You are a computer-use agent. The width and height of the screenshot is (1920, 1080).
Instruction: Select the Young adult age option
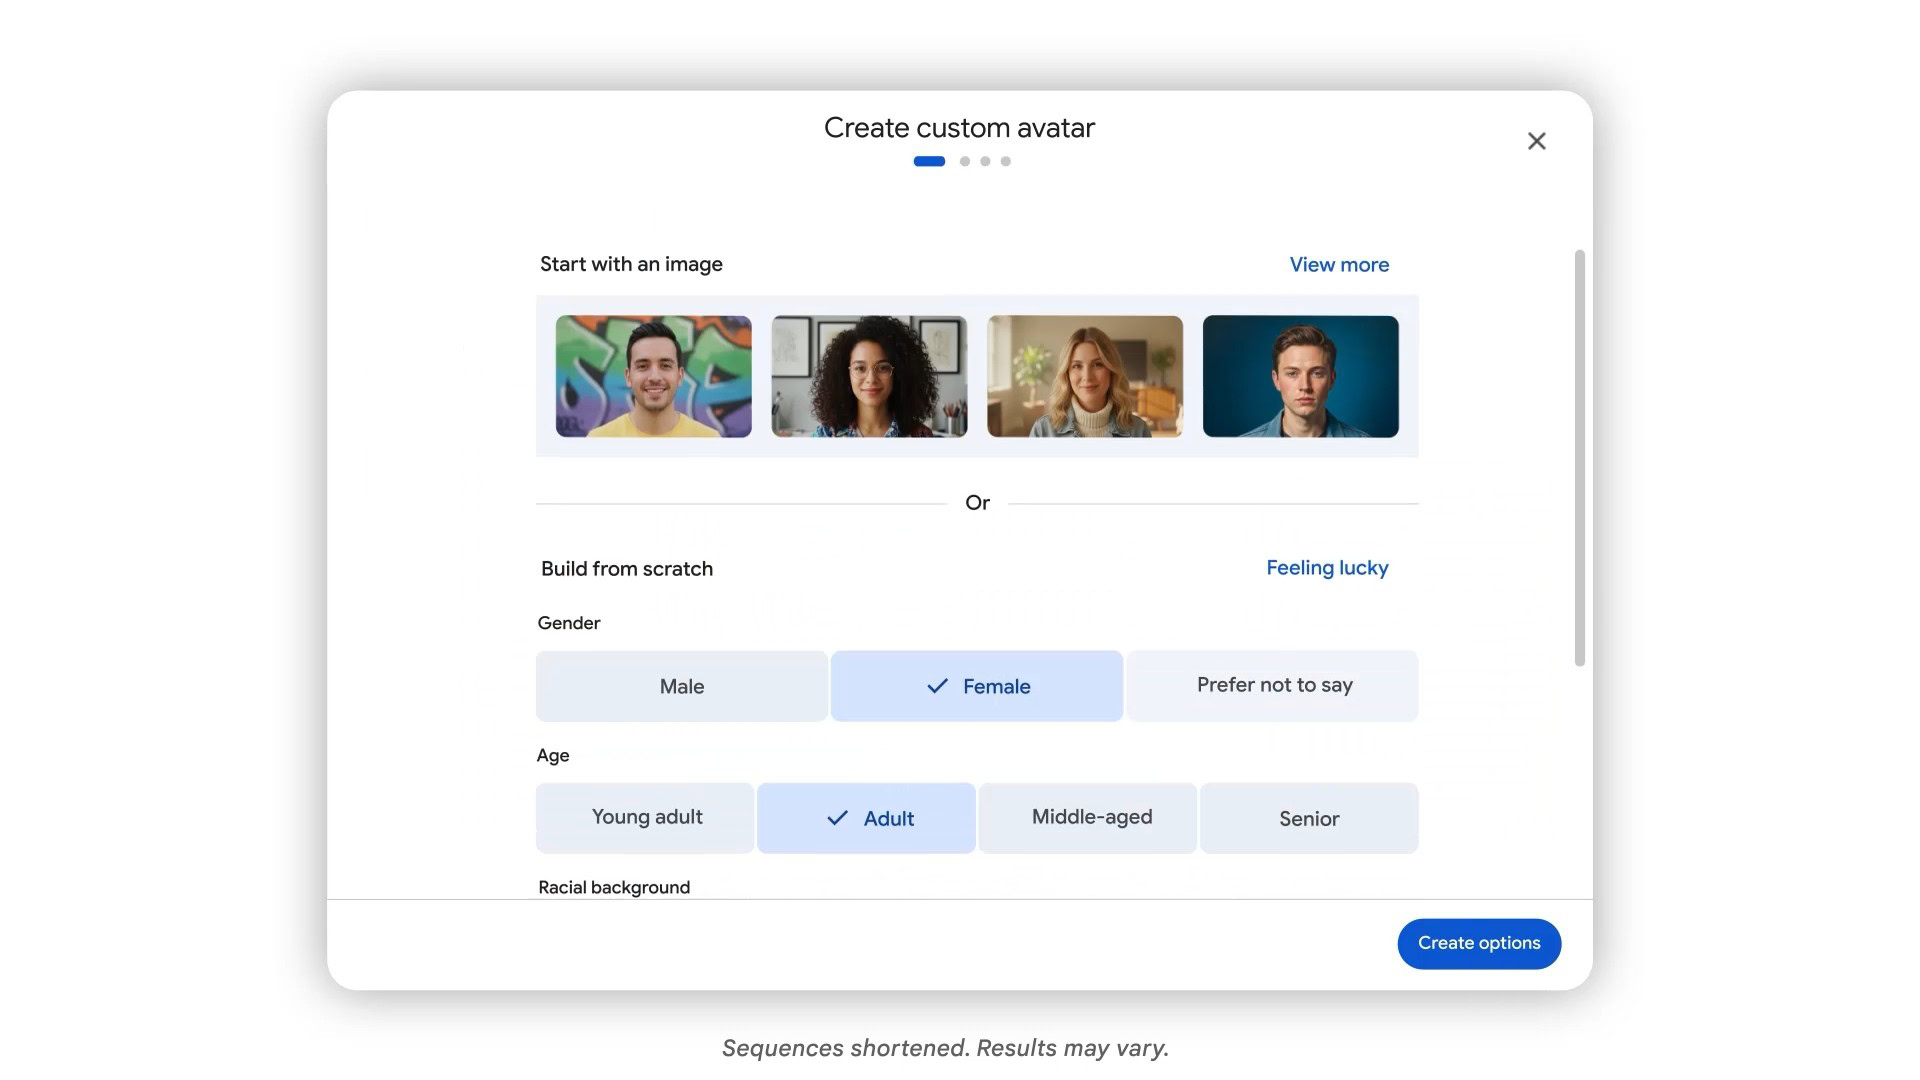point(645,817)
